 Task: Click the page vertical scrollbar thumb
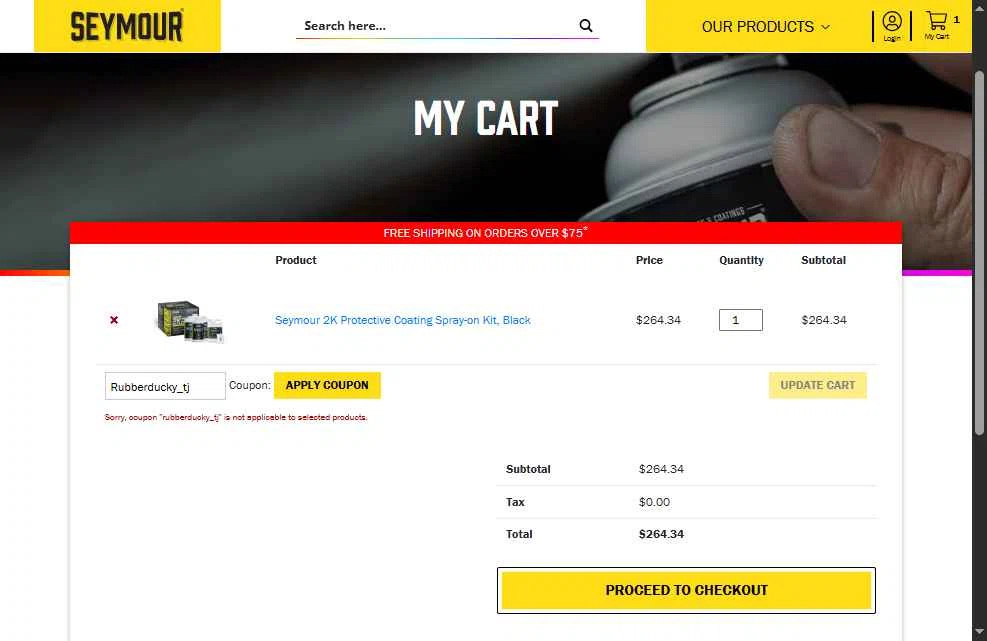[979, 252]
